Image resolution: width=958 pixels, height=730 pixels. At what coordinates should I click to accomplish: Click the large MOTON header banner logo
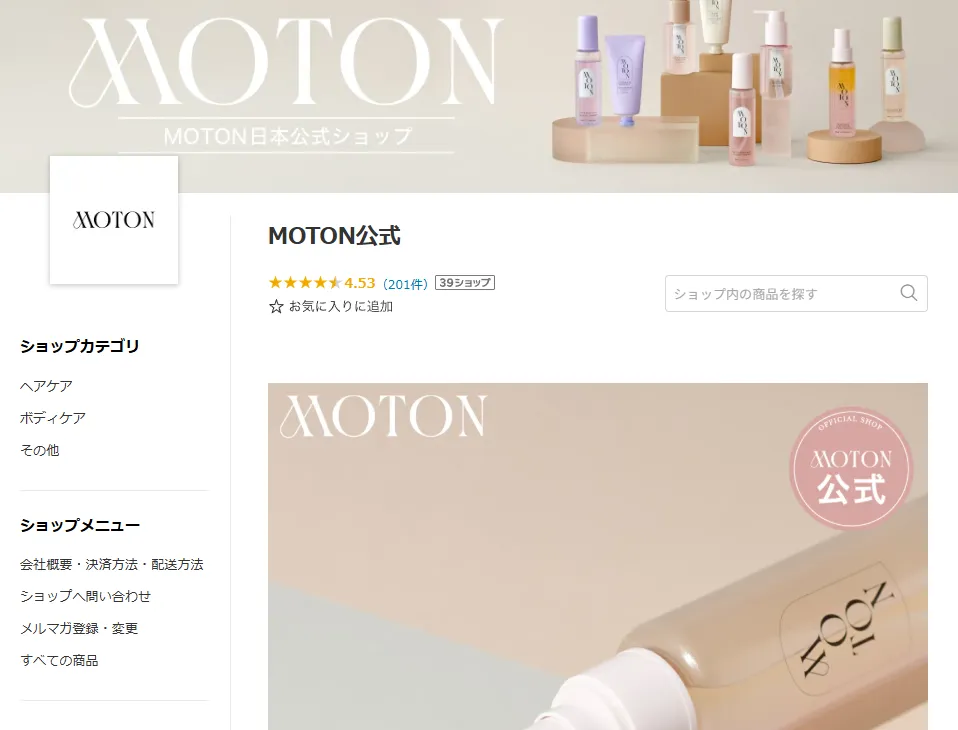click(286, 63)
